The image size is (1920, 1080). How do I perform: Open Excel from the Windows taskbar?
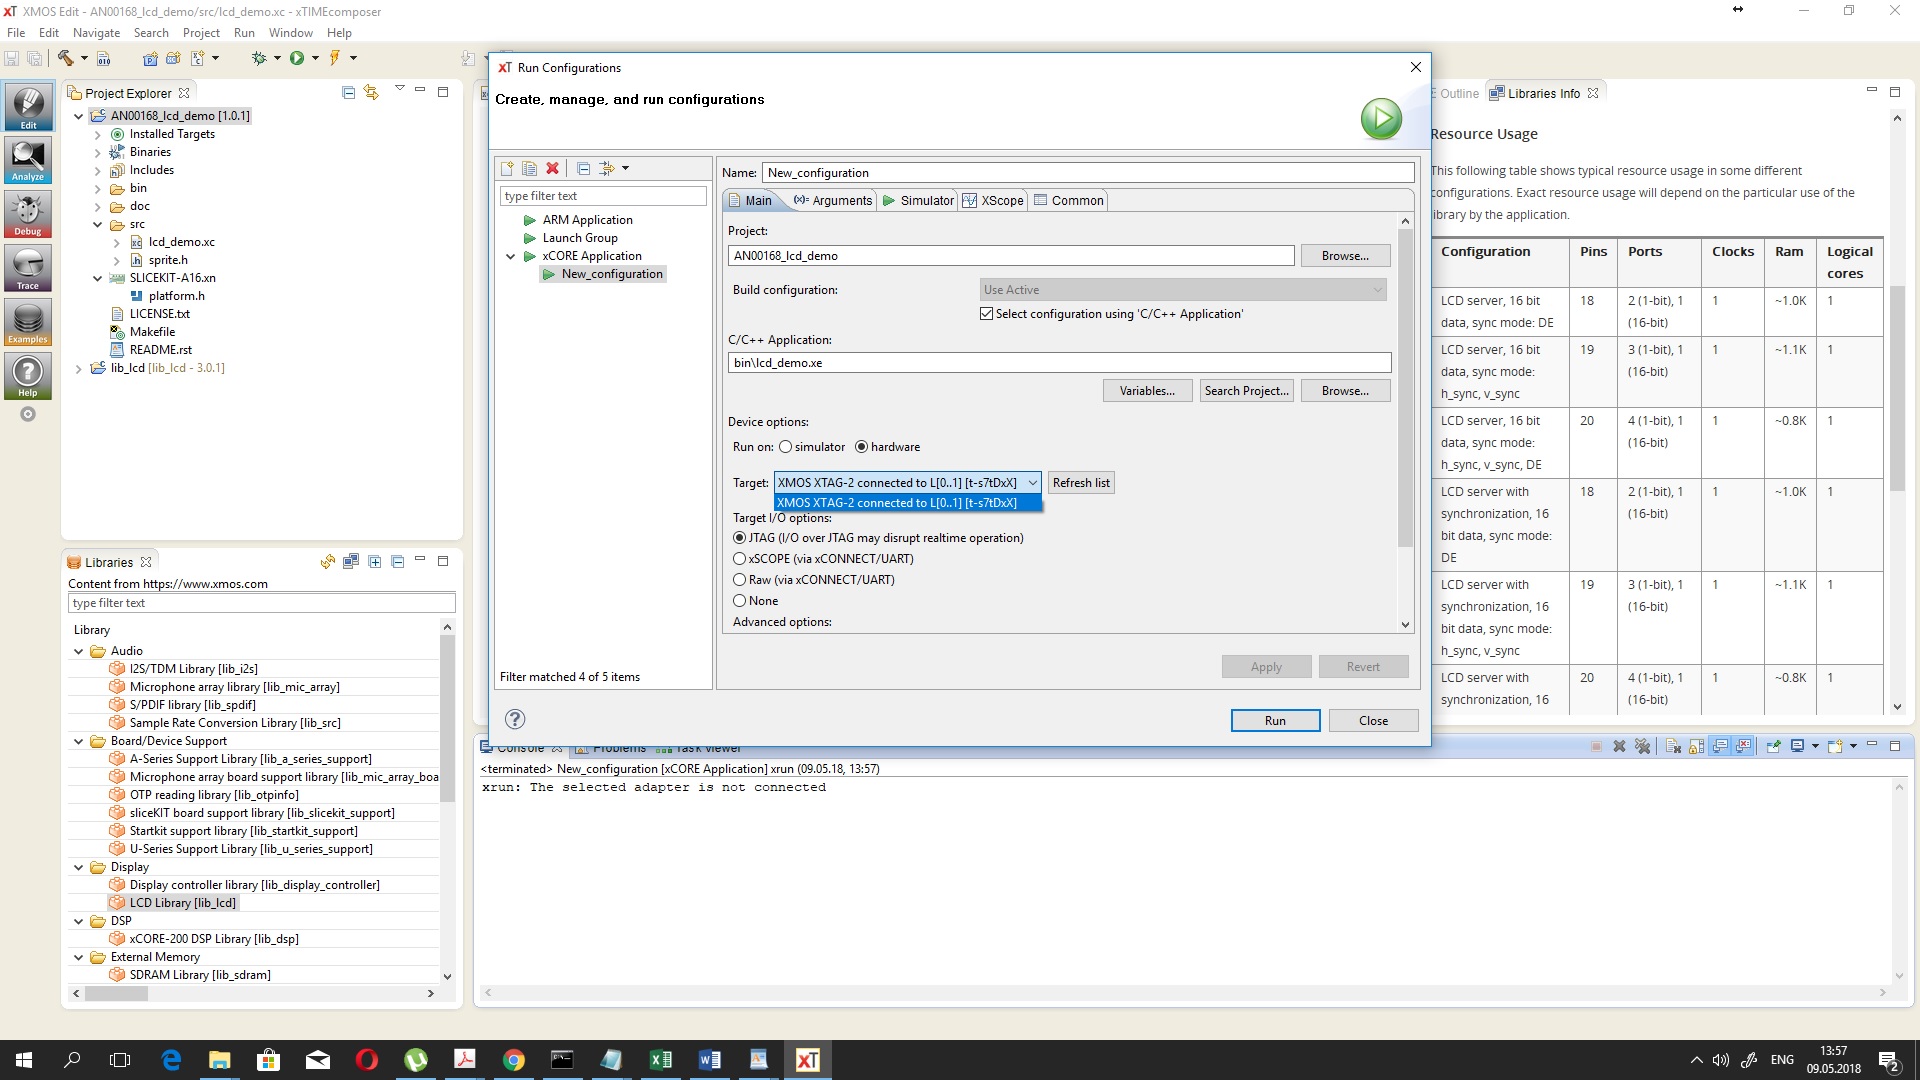pos(660,1060)
